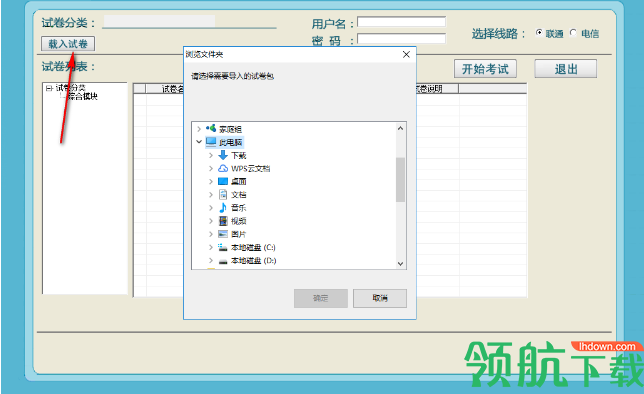
Task: Expand the 下载 folder node
Action: point(211,155)
